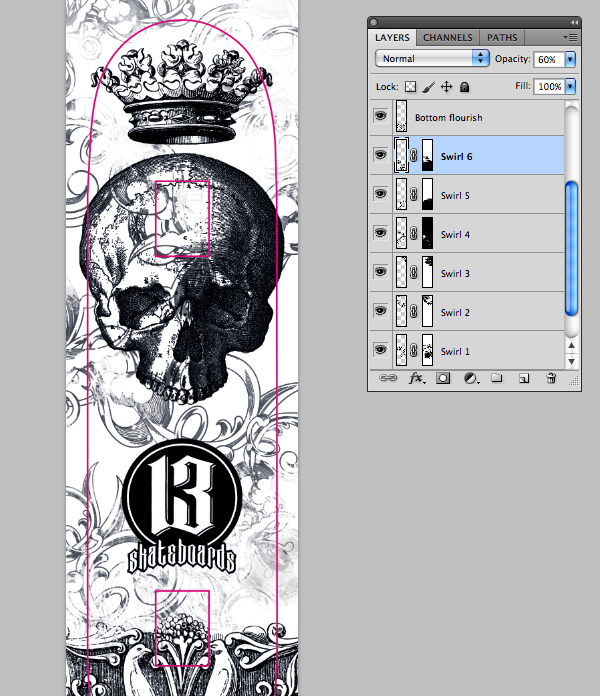Select the Swirl 2 layer thumbnail
This screenshot has height=696, width=600.
point(401,311)
